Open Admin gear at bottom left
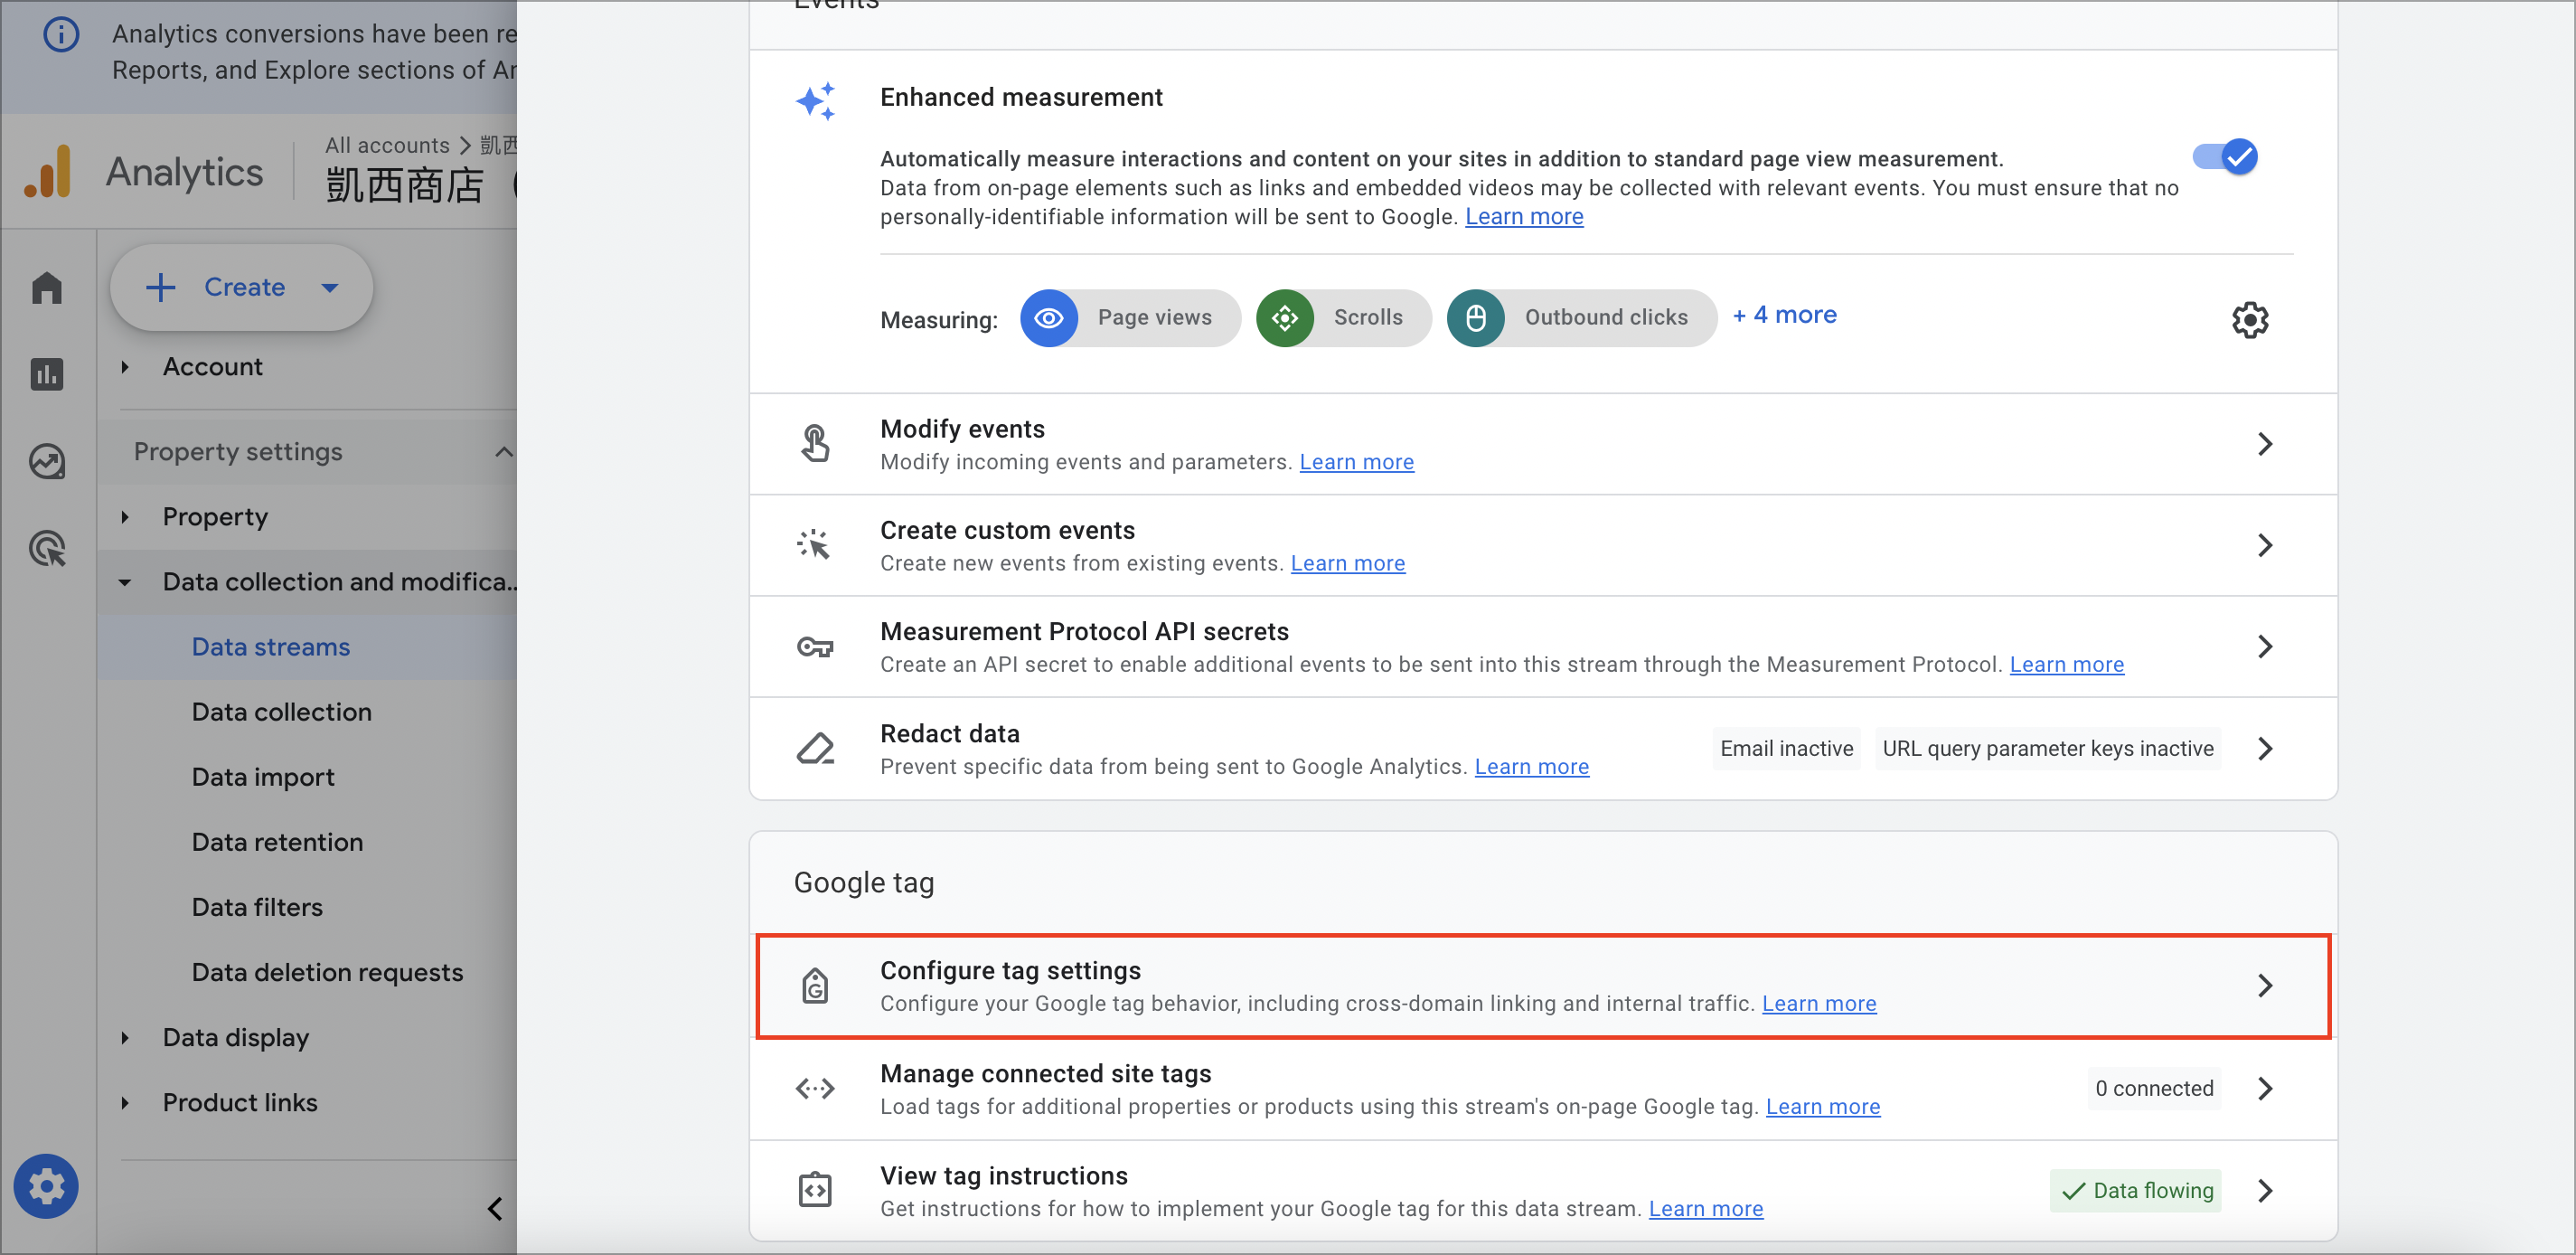 (x=46, y=1187)
